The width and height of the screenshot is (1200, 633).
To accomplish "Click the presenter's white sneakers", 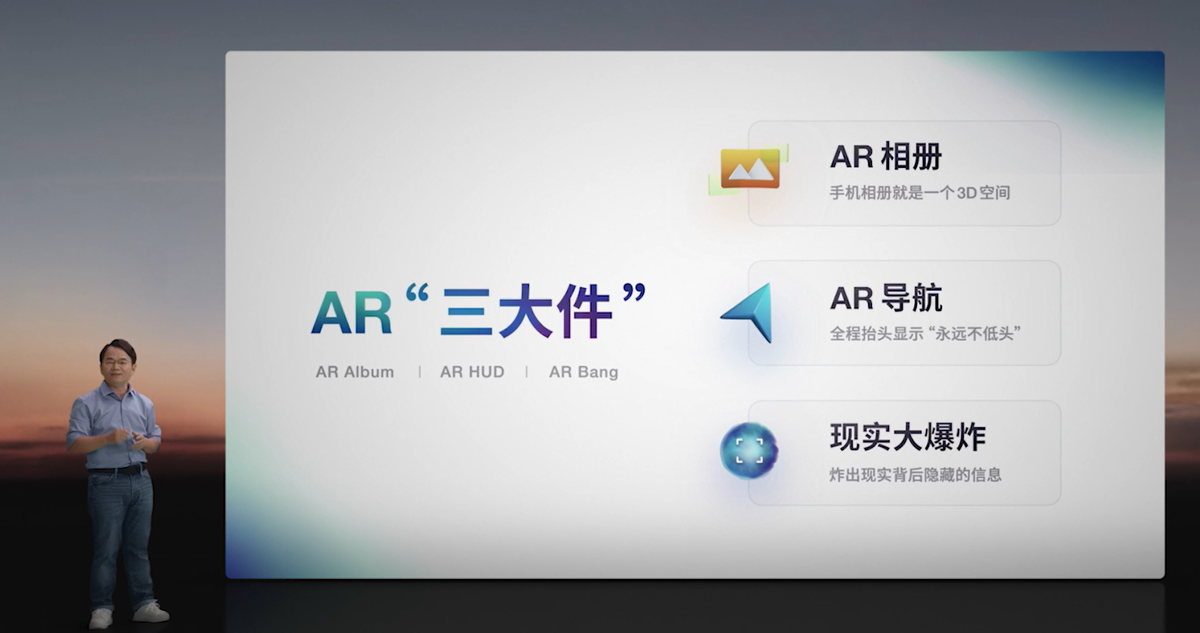I will coord(128,615).
